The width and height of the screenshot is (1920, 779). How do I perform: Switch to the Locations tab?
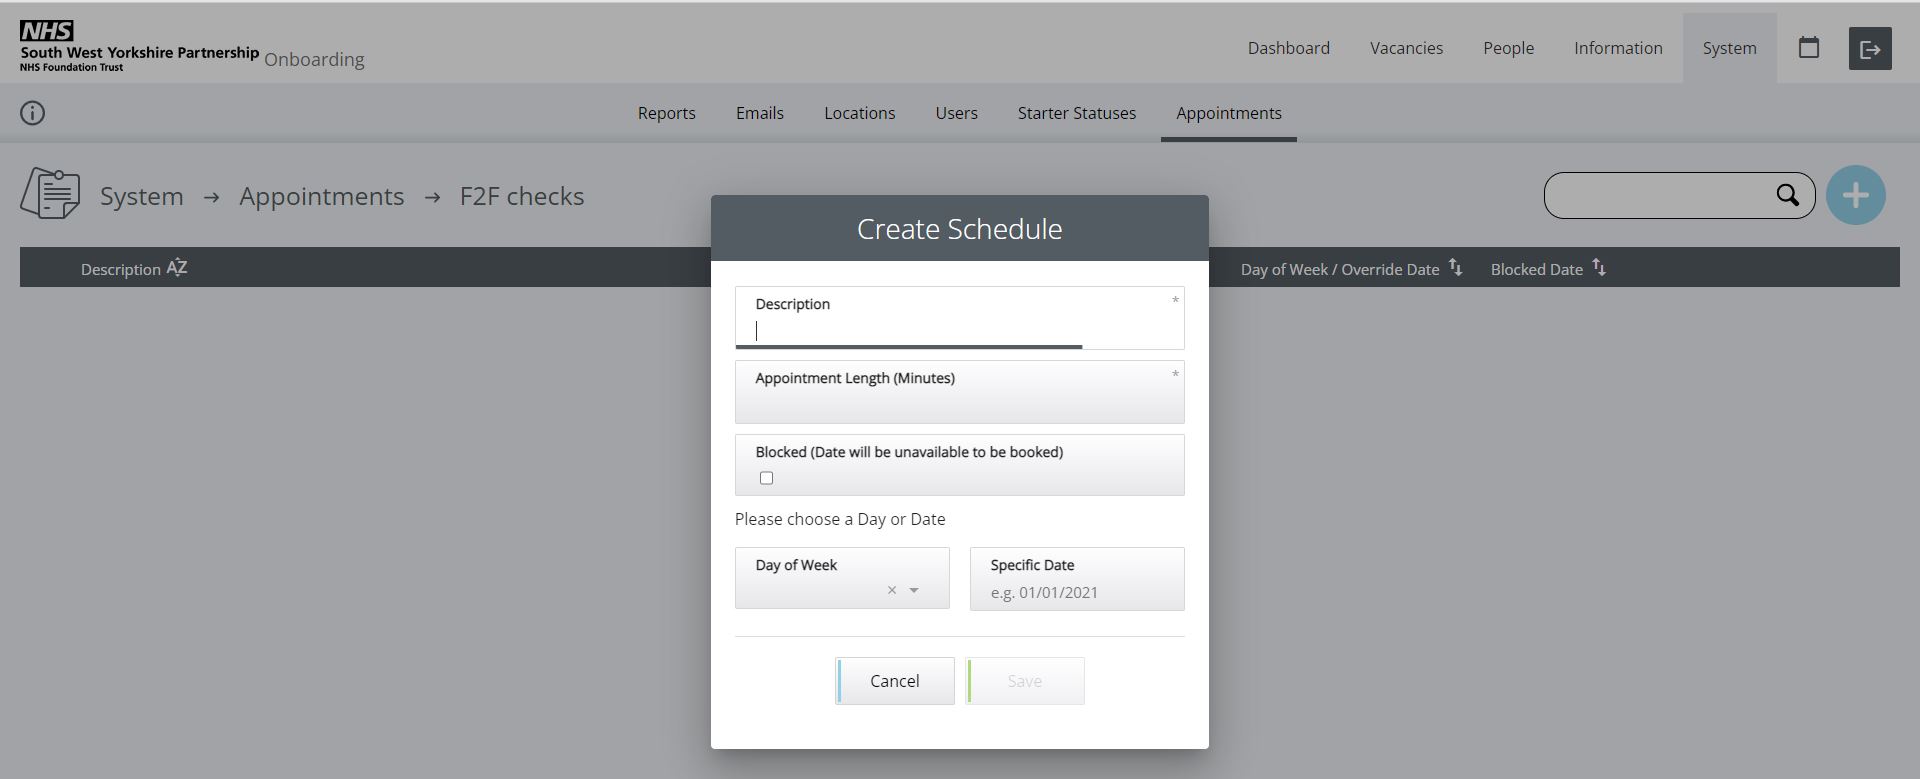(859, 113)
